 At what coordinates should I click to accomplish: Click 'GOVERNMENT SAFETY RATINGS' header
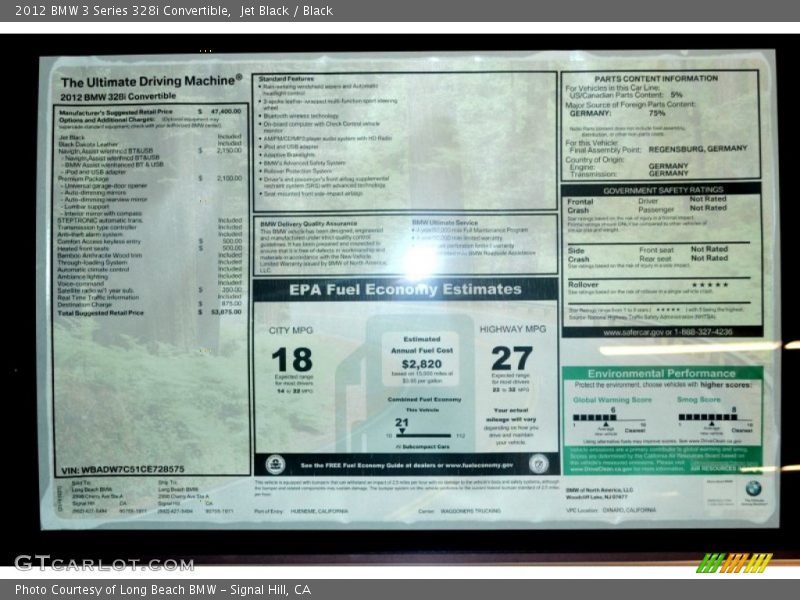click(x=663, y=190)
